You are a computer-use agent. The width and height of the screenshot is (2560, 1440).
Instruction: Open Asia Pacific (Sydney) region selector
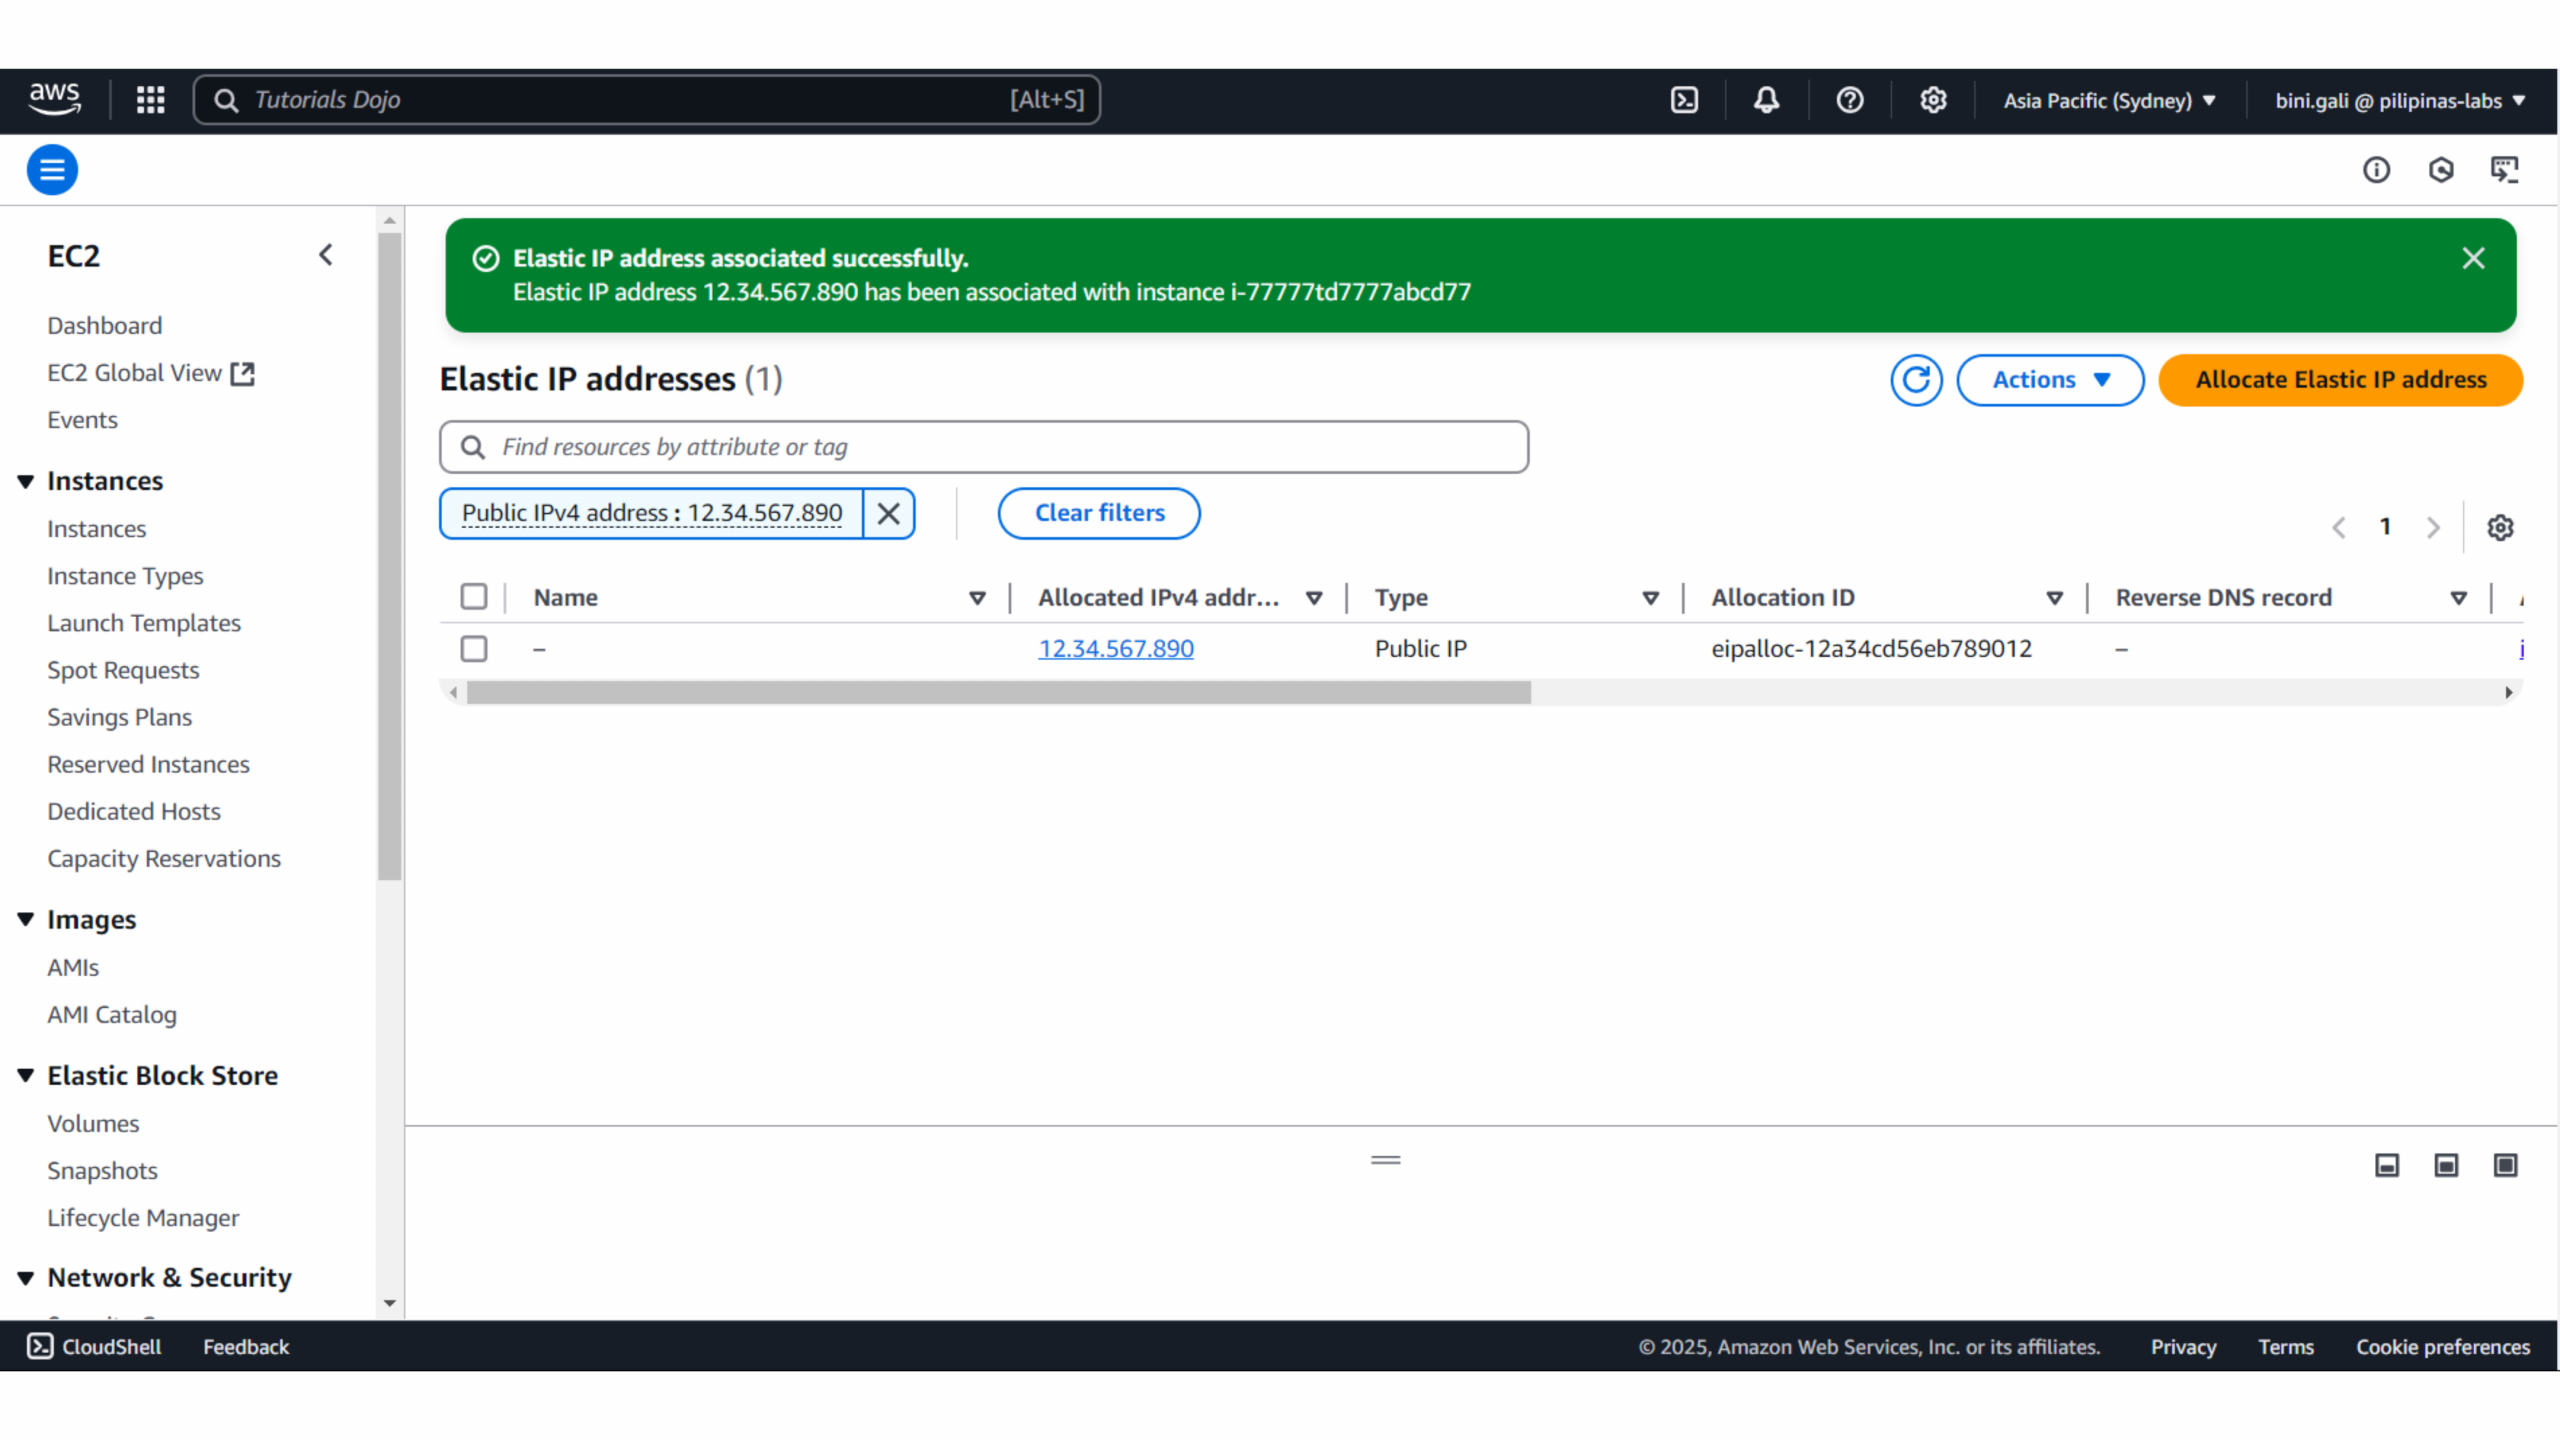point(2109,101)
